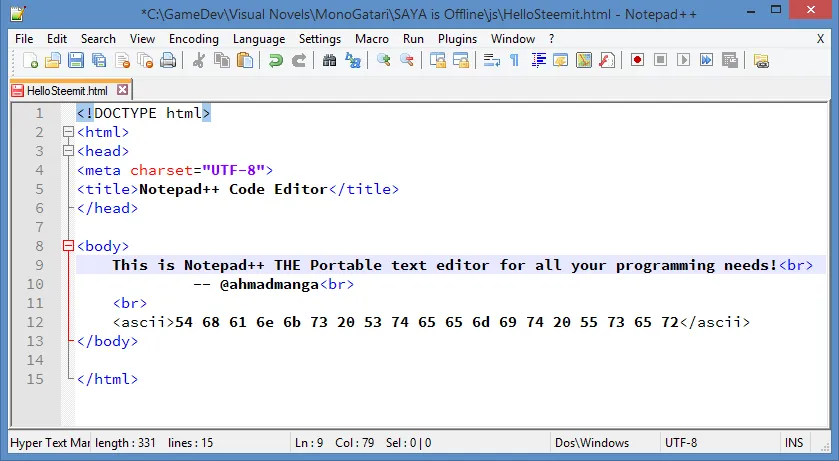Viewport: 839px width, 461px height.
Task: Close the HelloSteemit.html tab with red X
Action: [123, 90]
